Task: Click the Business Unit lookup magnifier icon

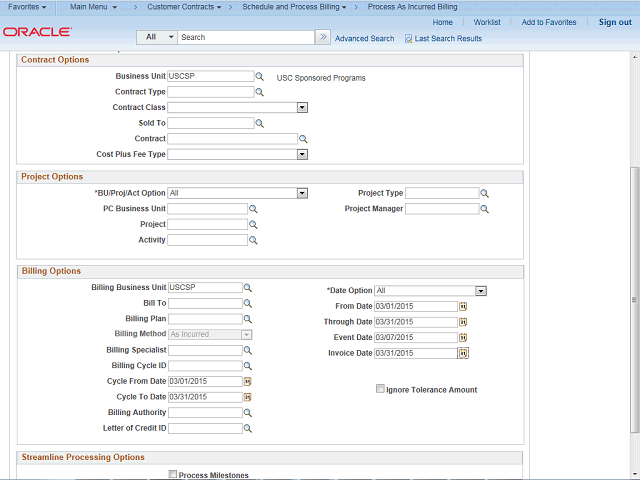Action: [x=259, y=76]
